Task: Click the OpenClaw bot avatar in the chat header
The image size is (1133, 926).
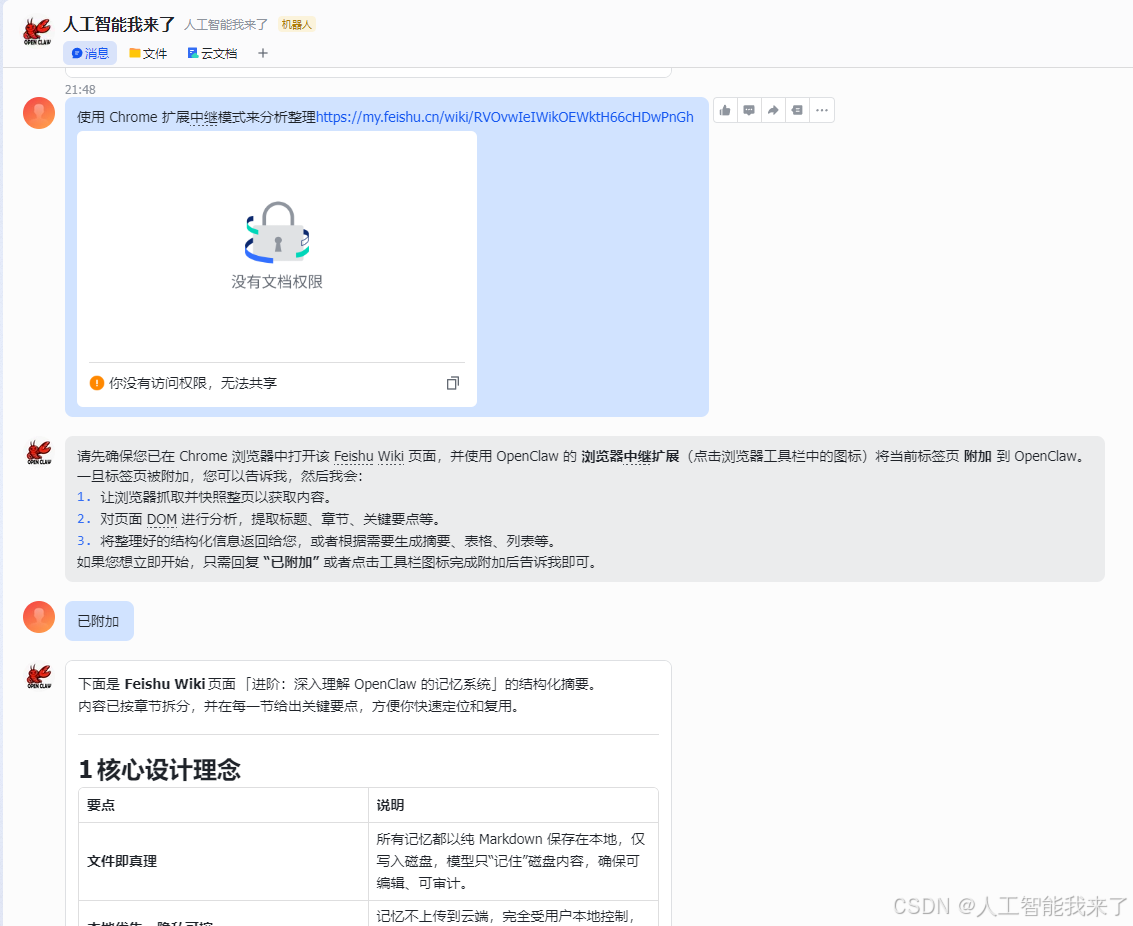Action: pyautogui.click(x=37, y=31)
